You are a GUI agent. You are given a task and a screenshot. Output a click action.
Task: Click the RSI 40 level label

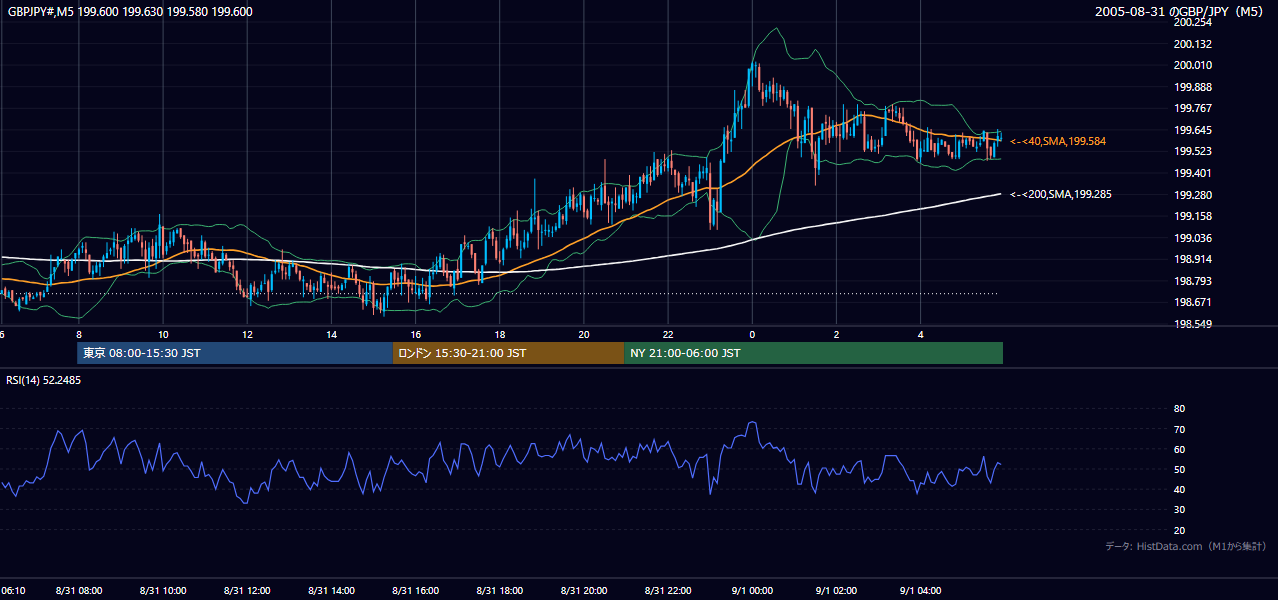(x=1179, y=489)
